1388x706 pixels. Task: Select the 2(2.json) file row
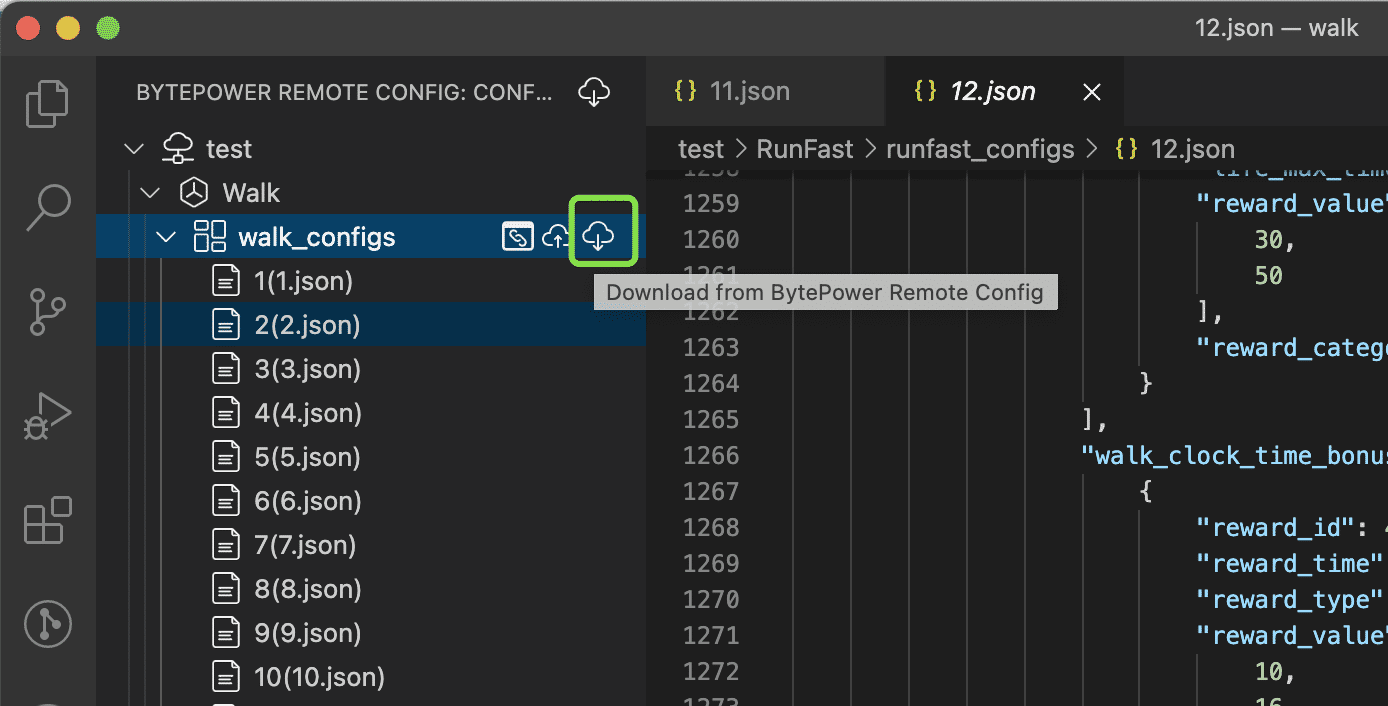371,325
